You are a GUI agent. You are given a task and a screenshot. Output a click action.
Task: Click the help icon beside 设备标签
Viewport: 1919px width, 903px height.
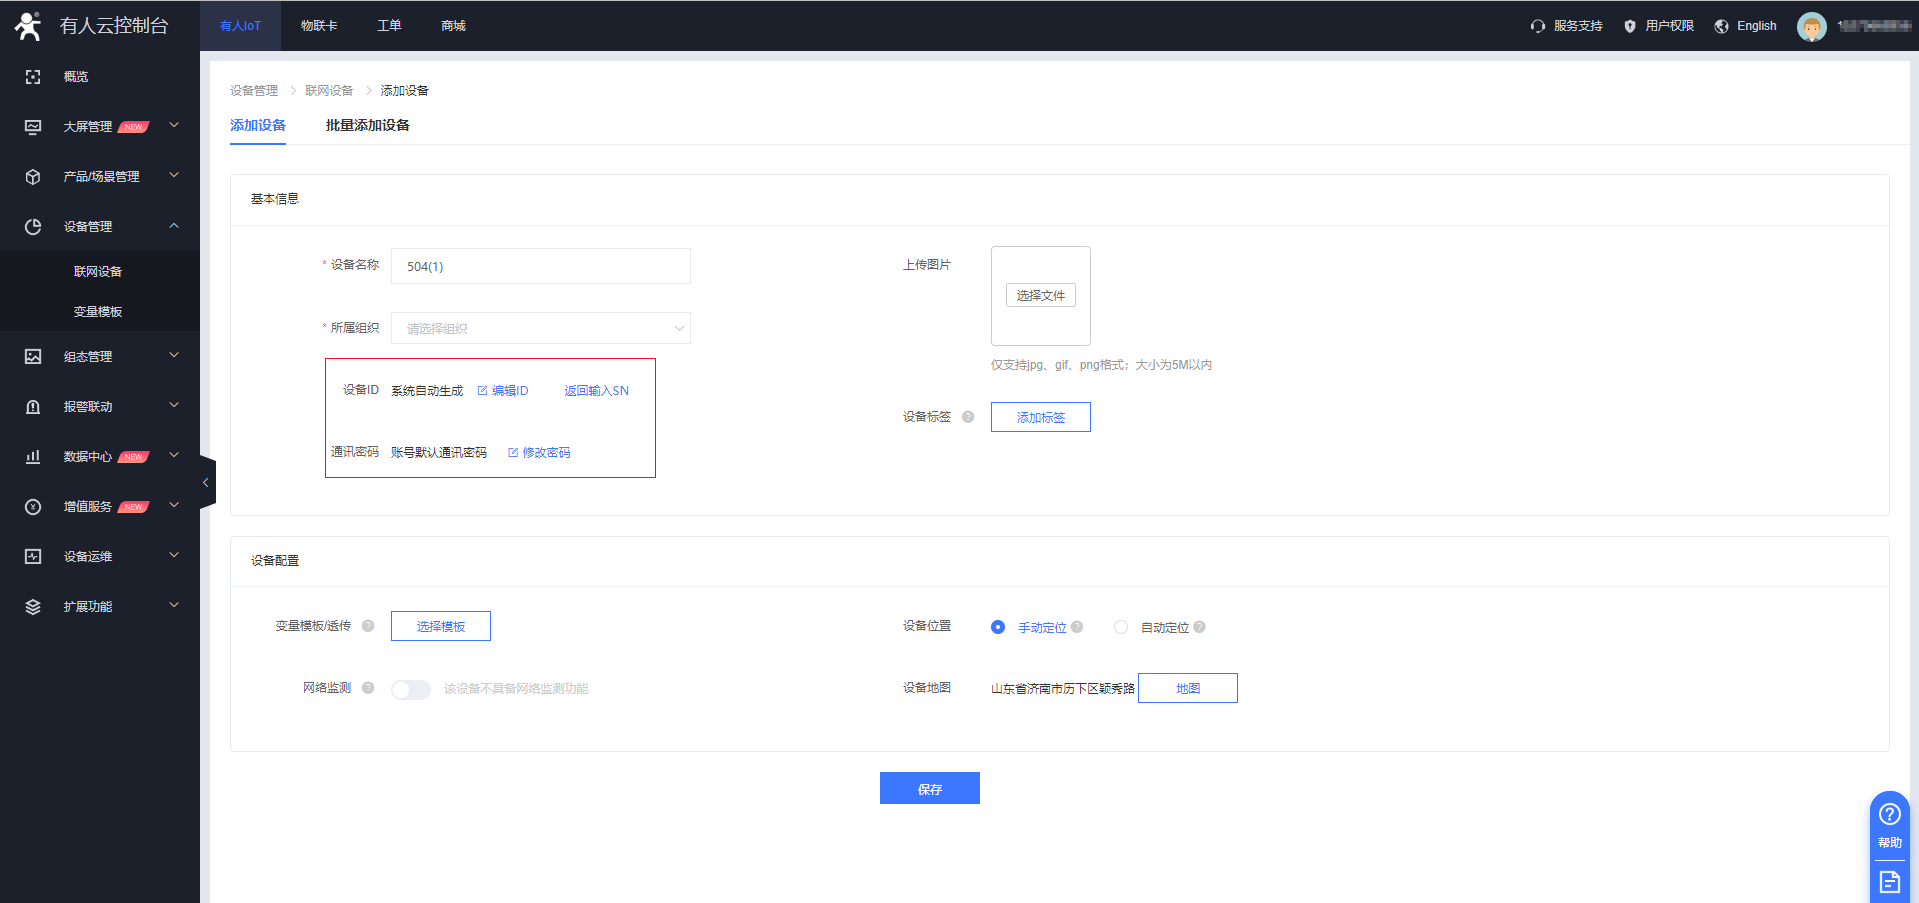coord(968,417)
